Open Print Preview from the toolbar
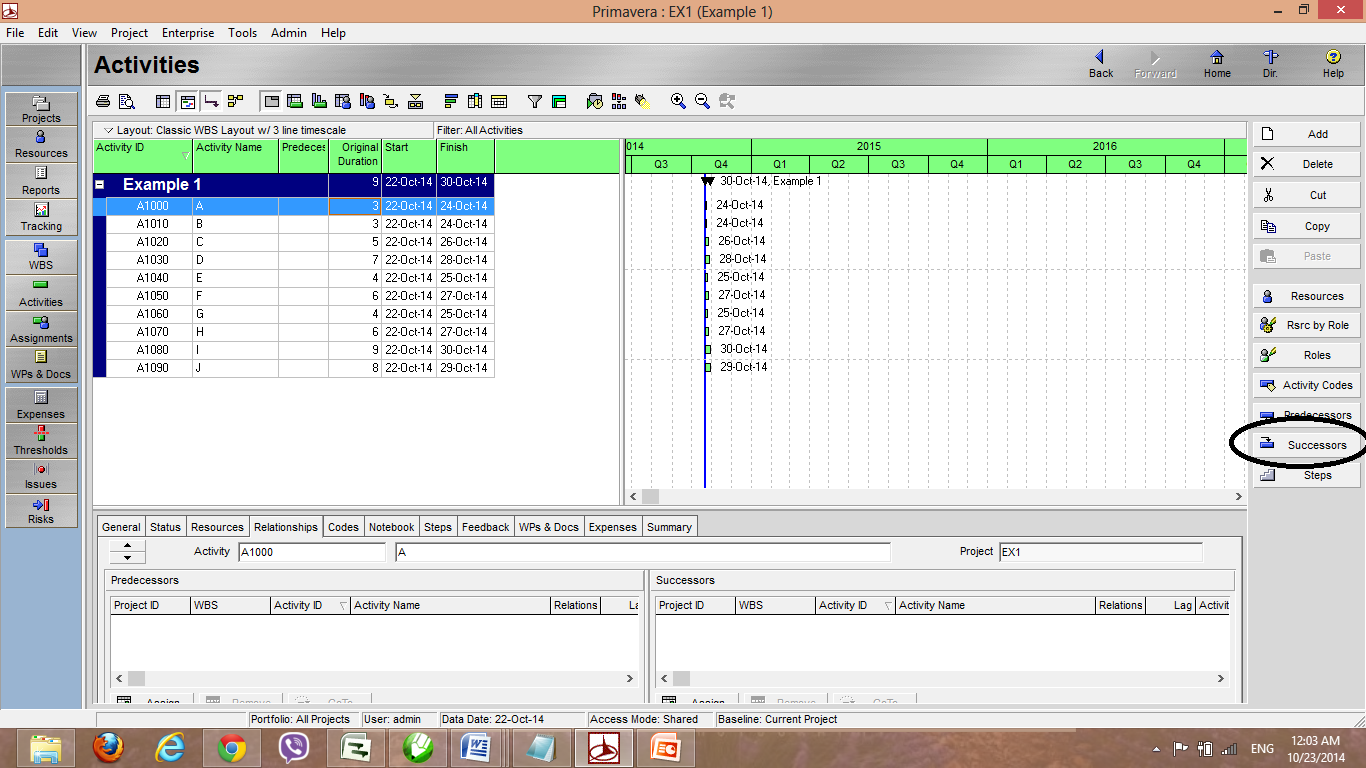The width and height of the screenshot is (1366, 768). [127, 101]
